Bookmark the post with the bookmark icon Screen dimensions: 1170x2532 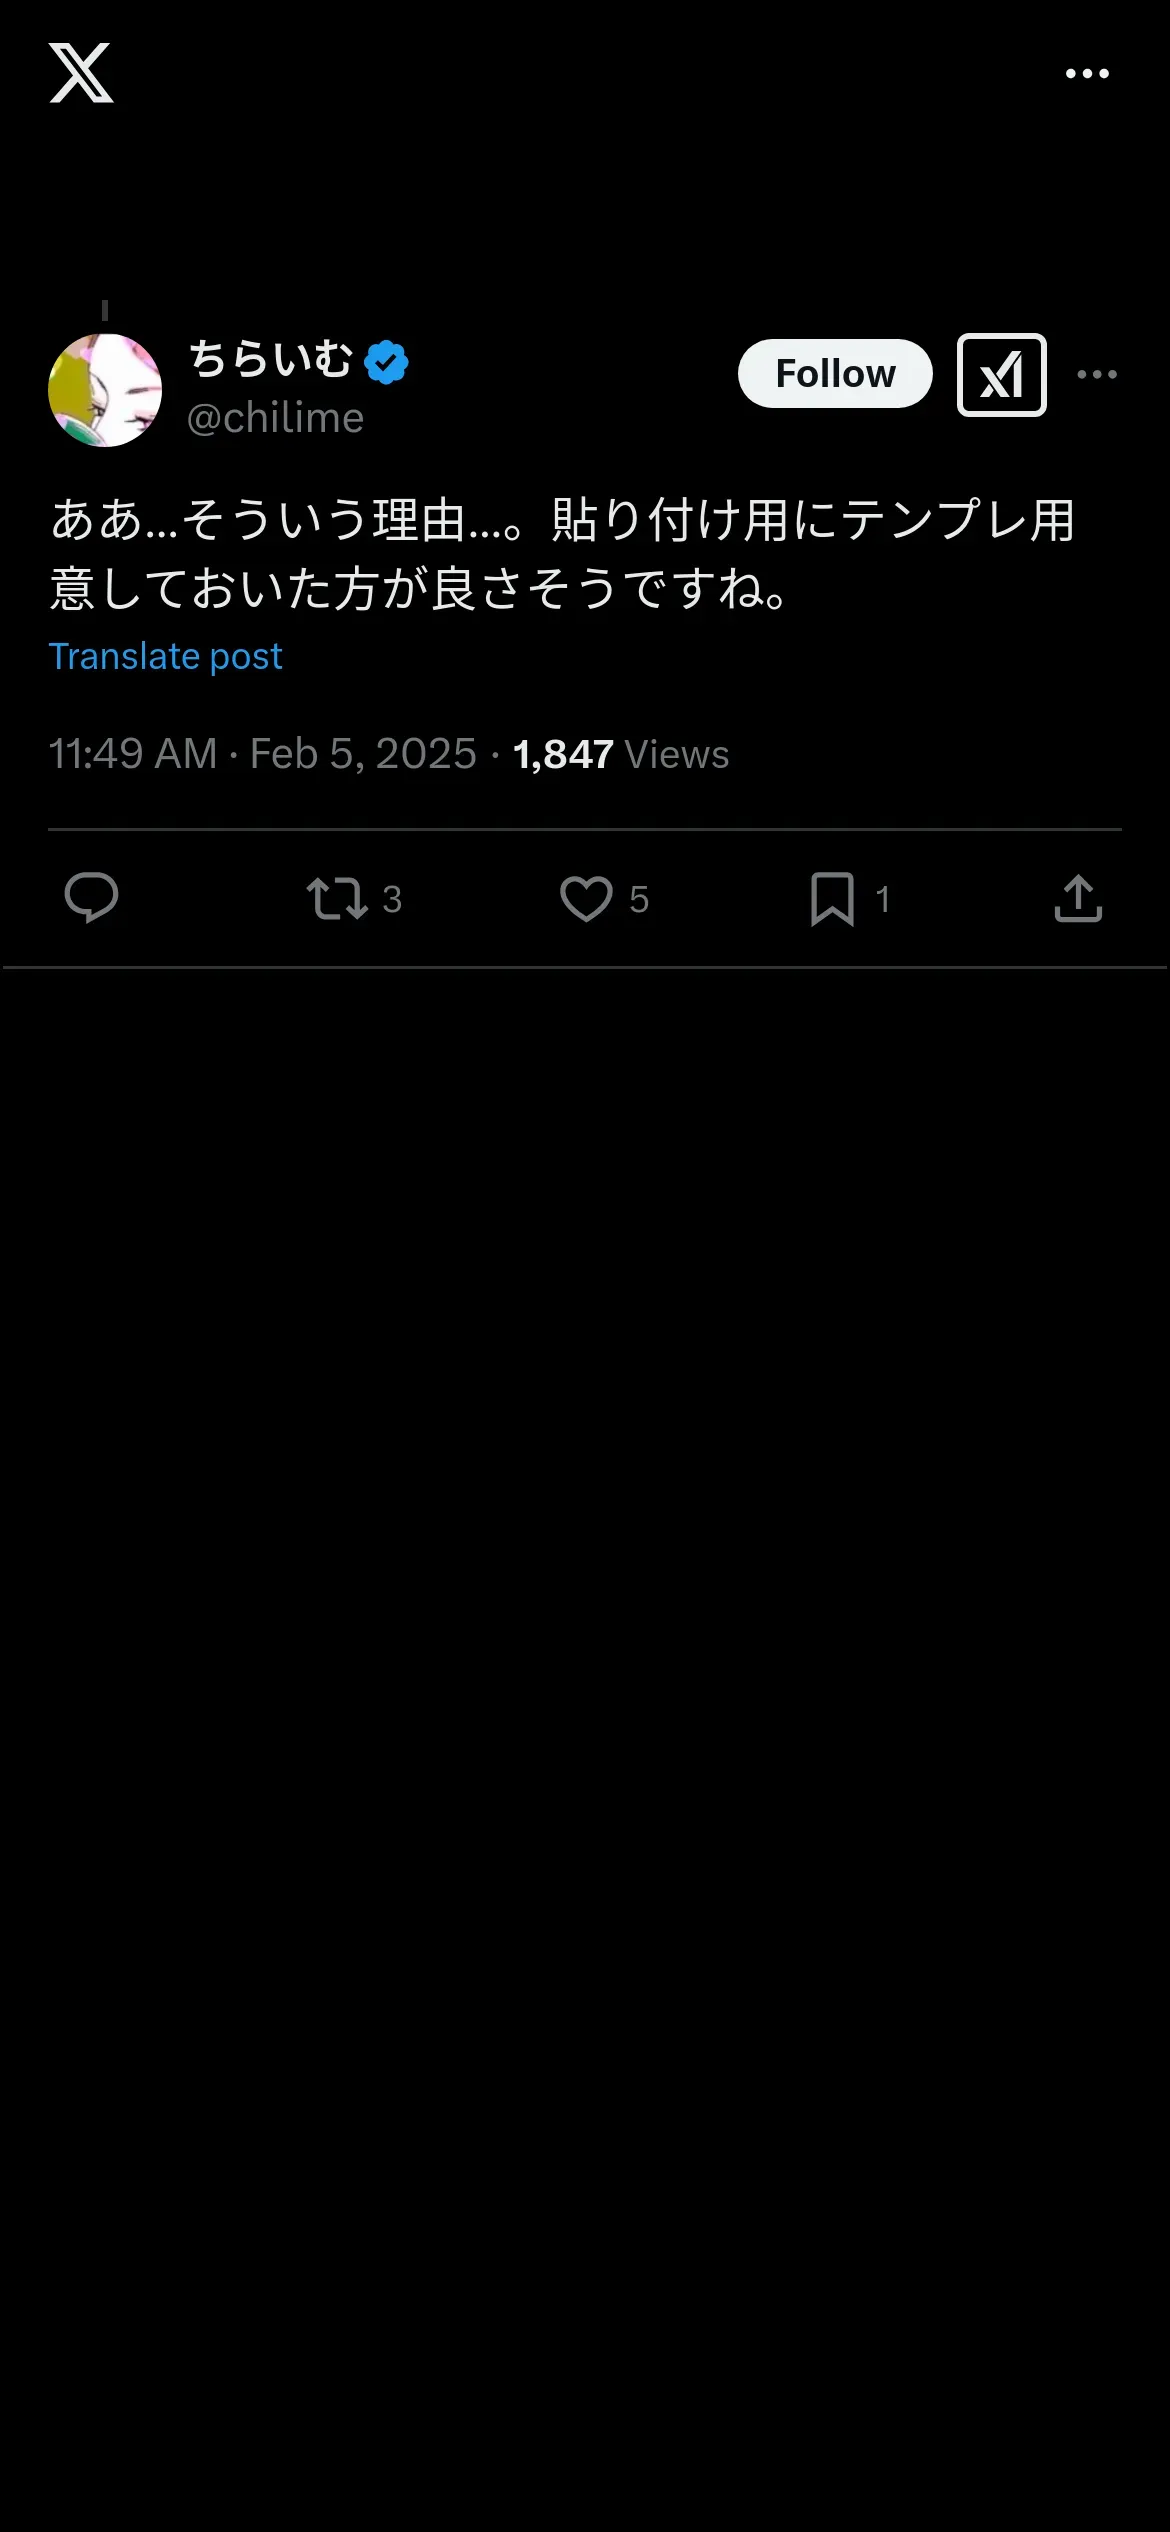click(x=832, y=898)
